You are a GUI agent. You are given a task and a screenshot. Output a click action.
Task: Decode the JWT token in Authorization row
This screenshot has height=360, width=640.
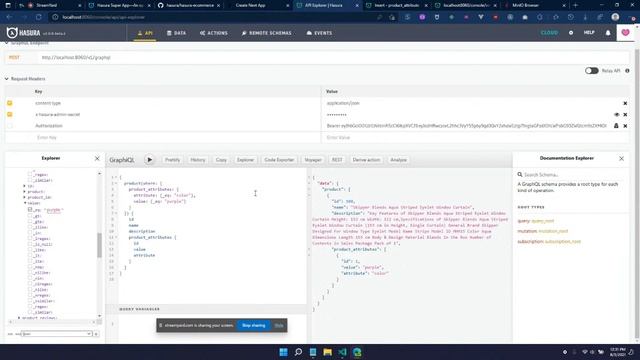(616, 126)
